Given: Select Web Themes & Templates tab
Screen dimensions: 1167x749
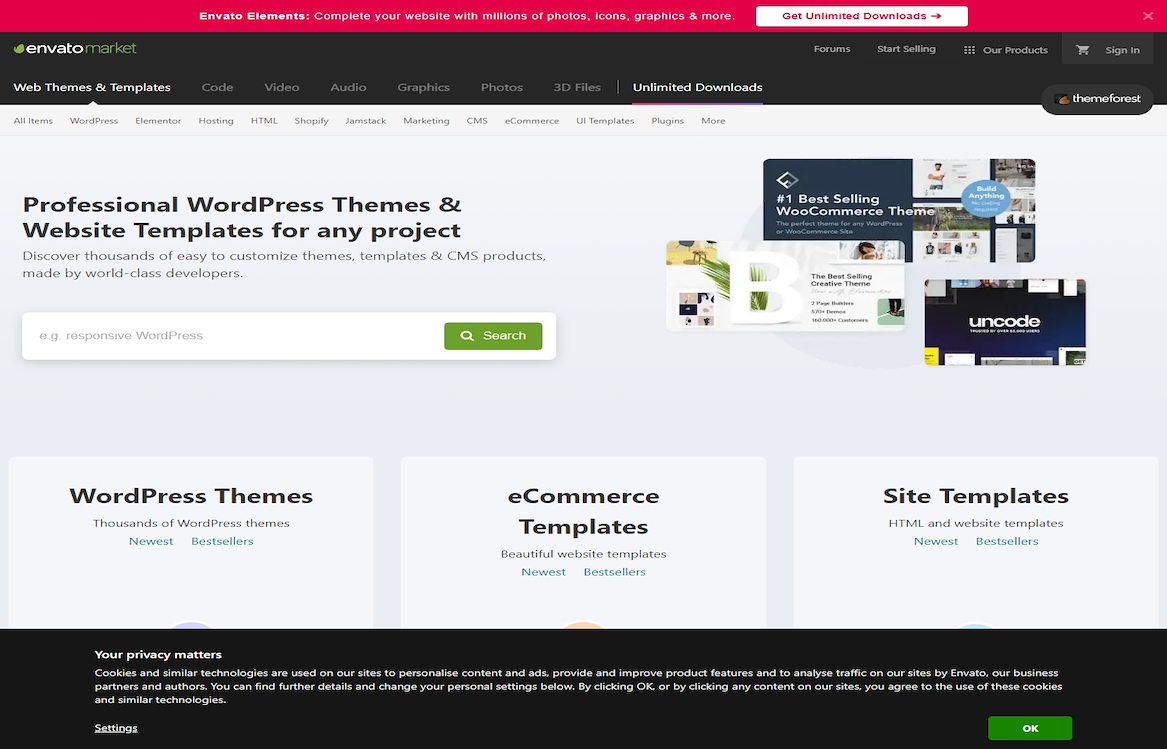Looking at the screenshot, I should point(92,87).
